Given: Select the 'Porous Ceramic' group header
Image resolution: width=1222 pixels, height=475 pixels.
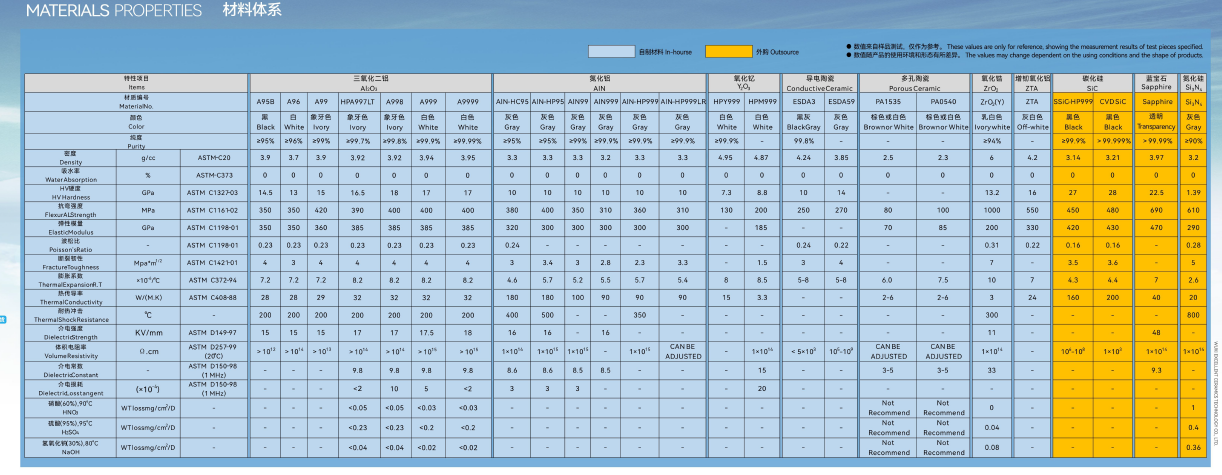Looking at the screenshot, I should pyautogui.click(x=915, y=83).
